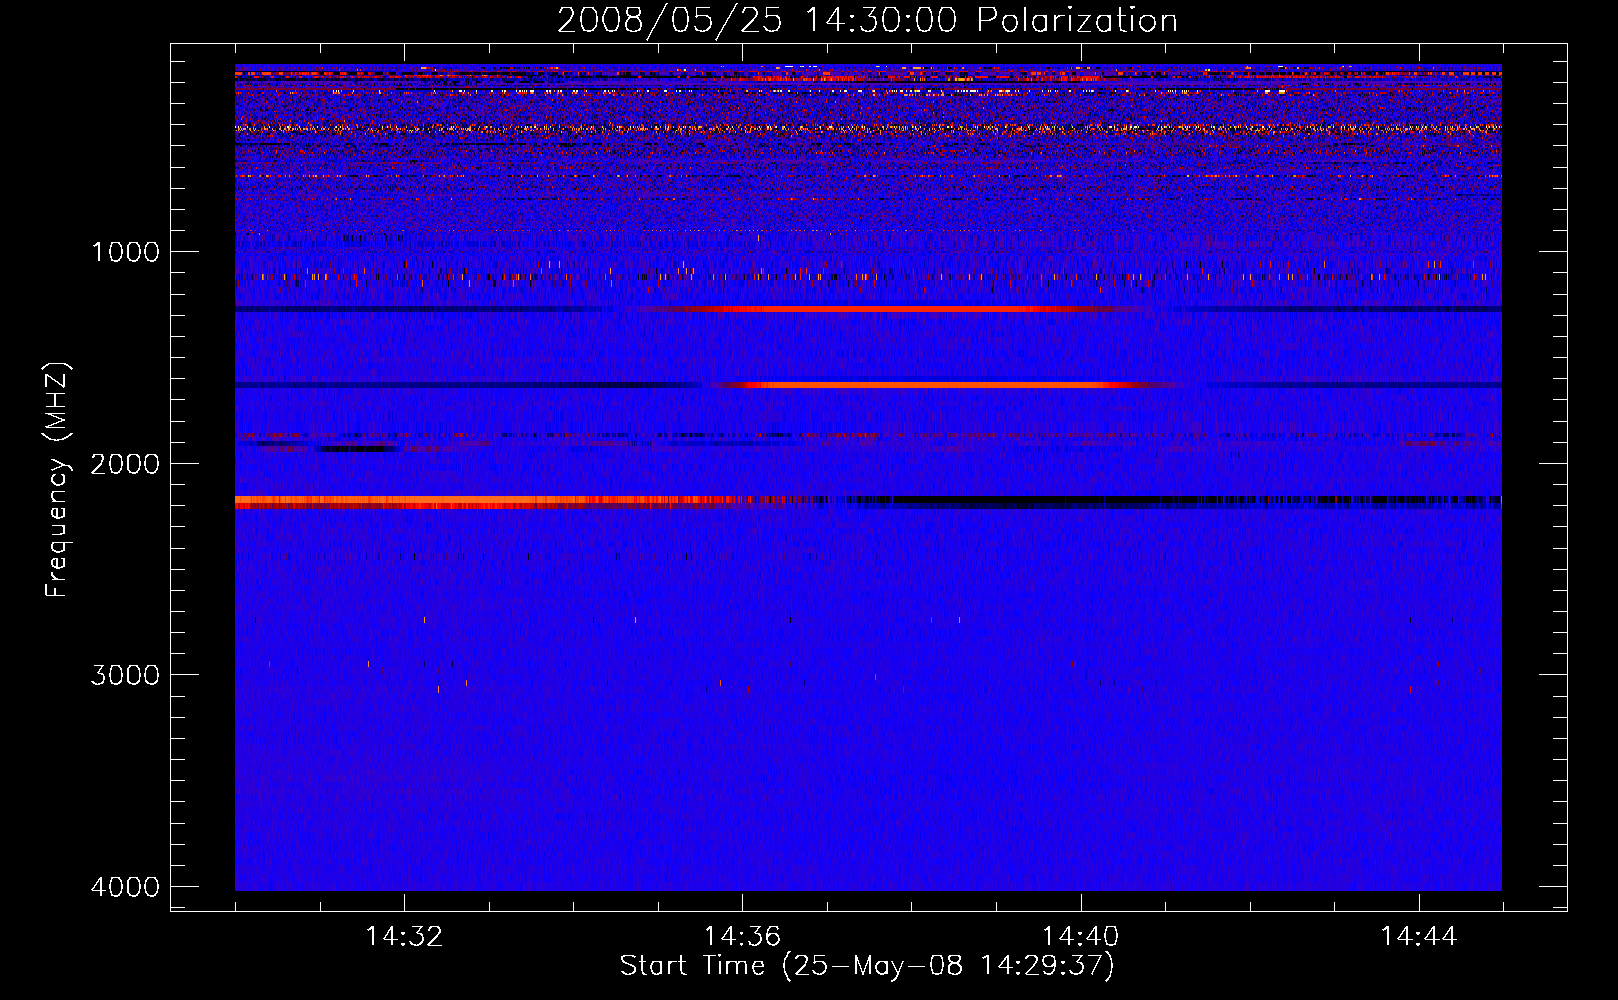
Task: Click the black band after 14:38 near 2200 MHz
Action: [1170, 501]
